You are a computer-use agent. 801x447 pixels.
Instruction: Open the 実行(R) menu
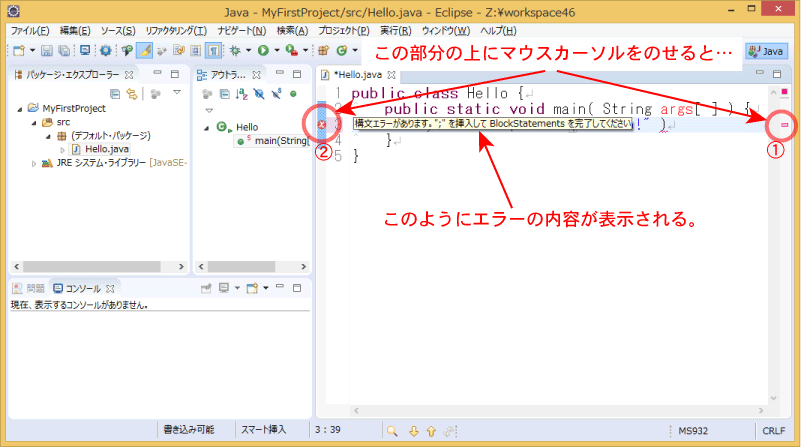(396, 31)
